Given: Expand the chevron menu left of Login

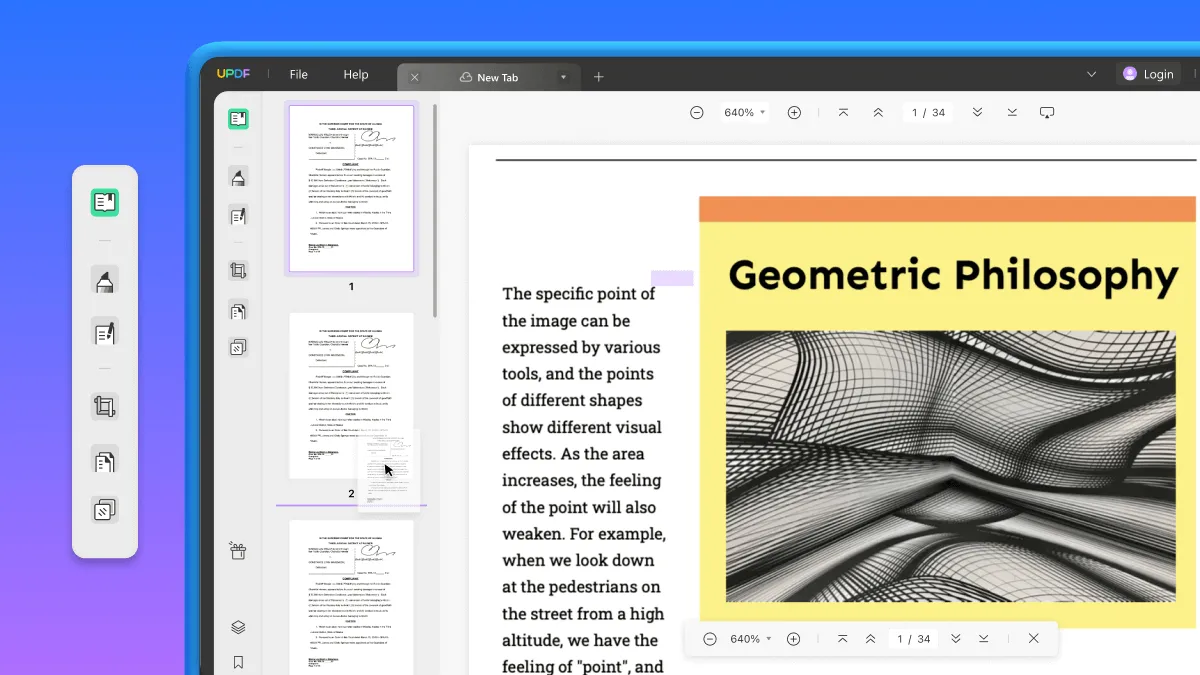Looking at the screenshot, I should 1091,74.
